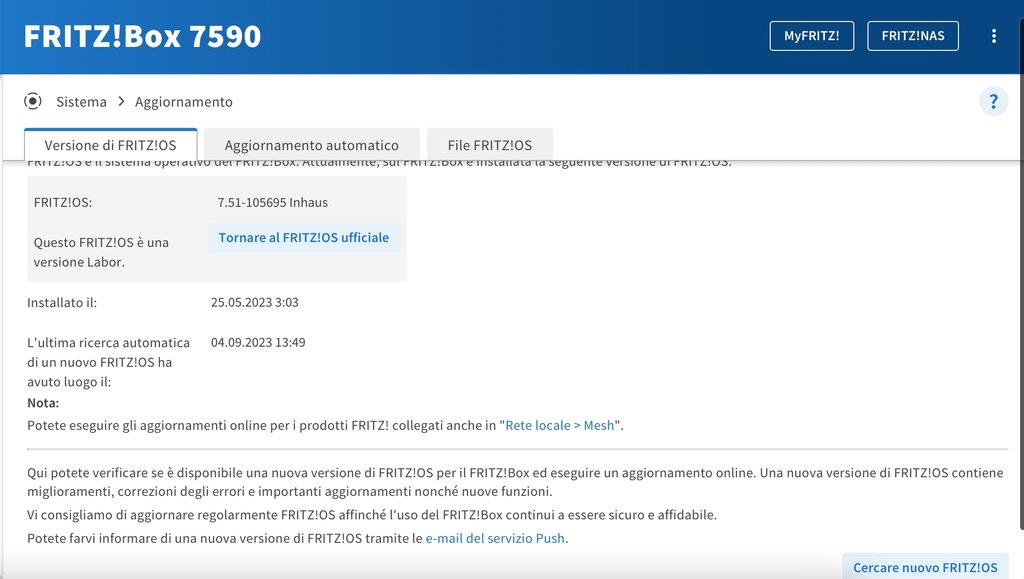1024x579 pixels.
Task: Go to Sistema in breadcrumb
Action: [81, 102]
